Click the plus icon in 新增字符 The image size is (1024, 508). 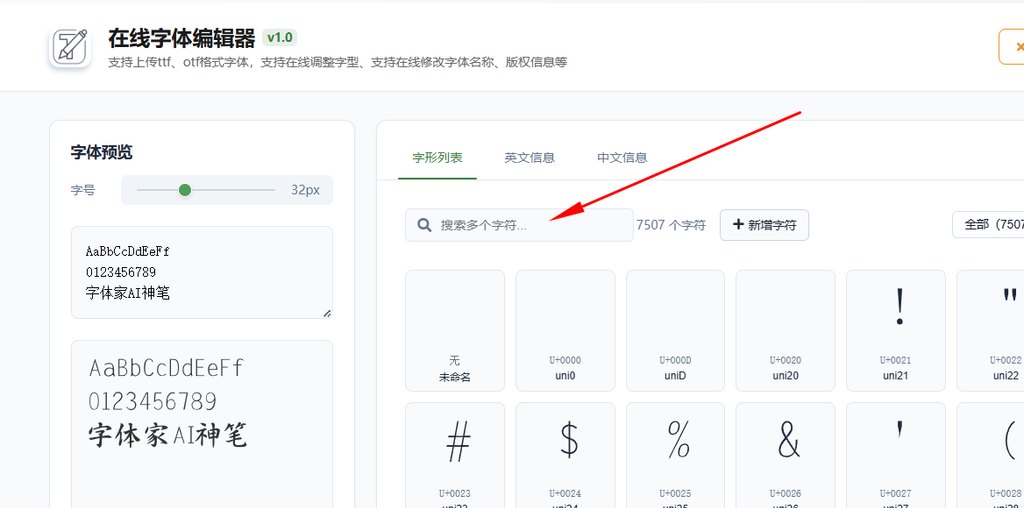(x=739, y=225)
